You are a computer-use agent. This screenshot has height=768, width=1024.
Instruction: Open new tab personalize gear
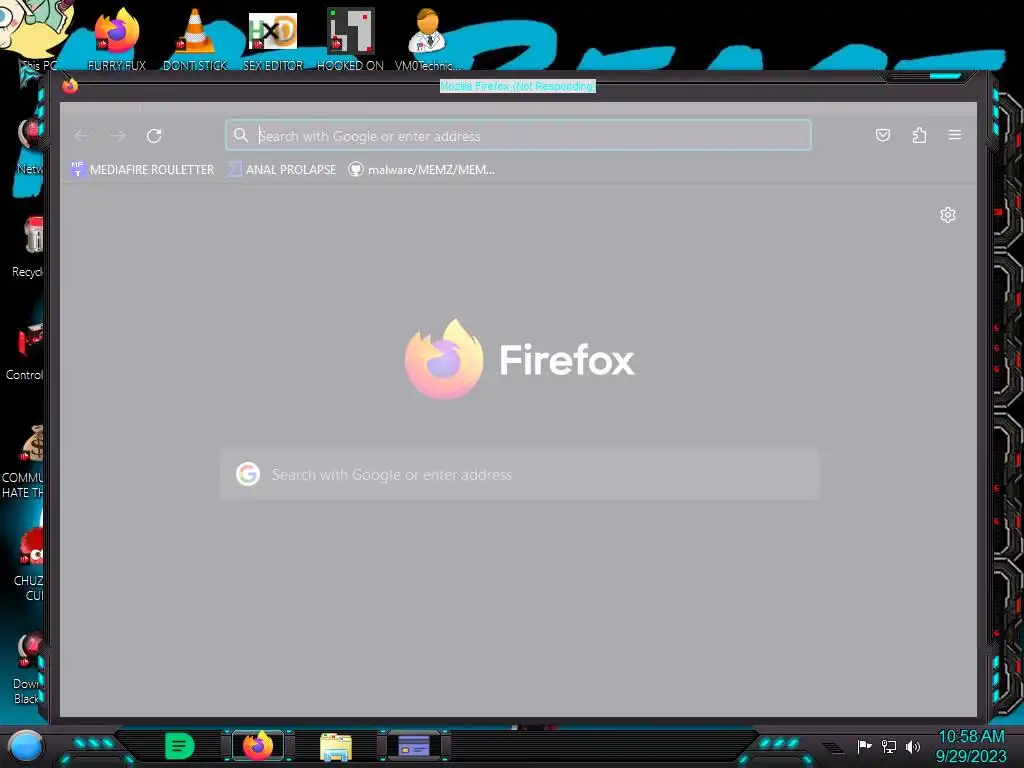948,215
